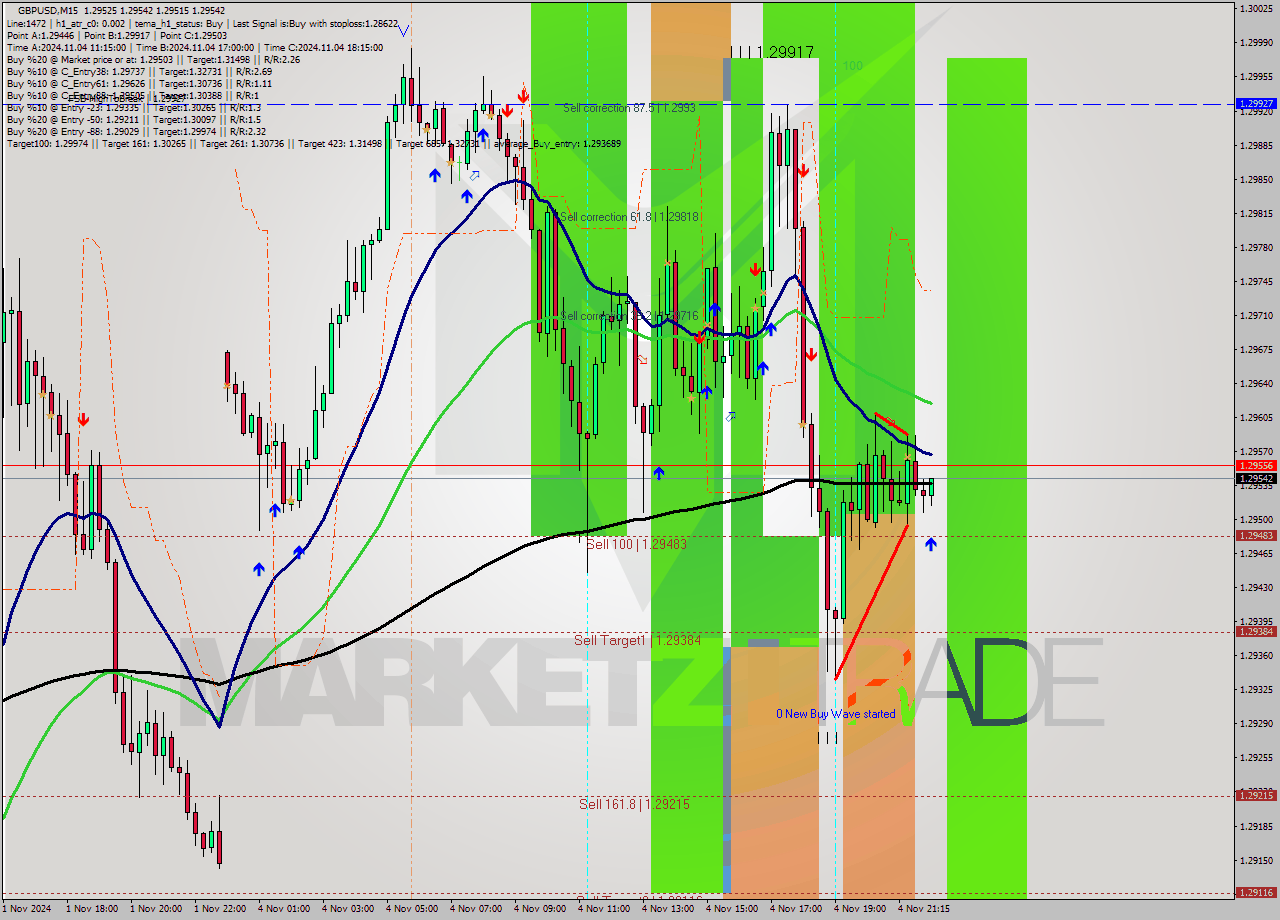Screen dimensions: 1280x920
Task: Click the 1.29885 price axis label
Action: click(1256, 145)
